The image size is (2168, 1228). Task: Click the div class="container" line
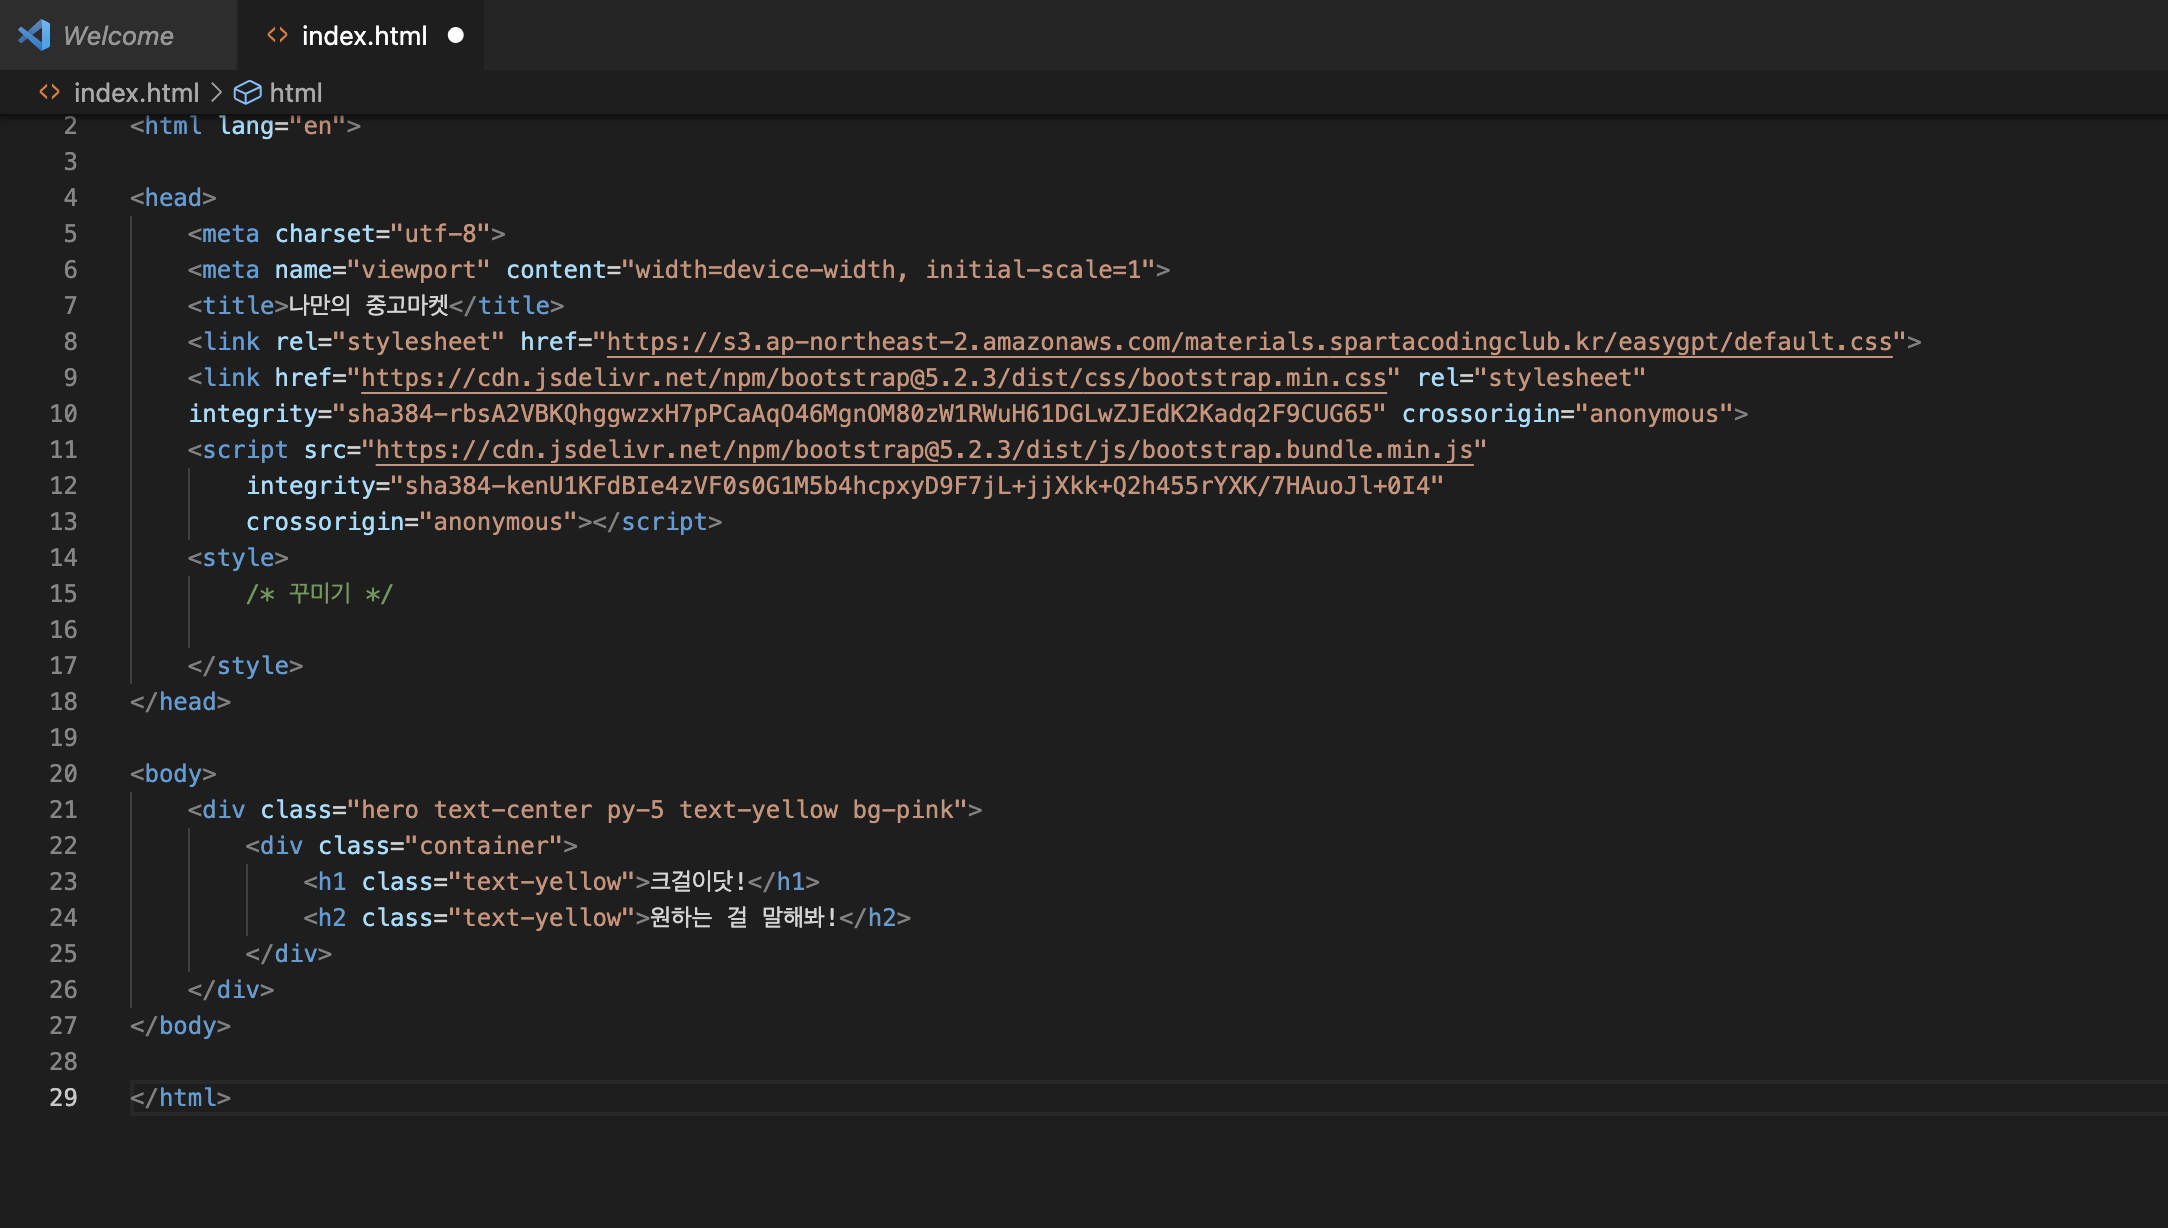(412, 846)
